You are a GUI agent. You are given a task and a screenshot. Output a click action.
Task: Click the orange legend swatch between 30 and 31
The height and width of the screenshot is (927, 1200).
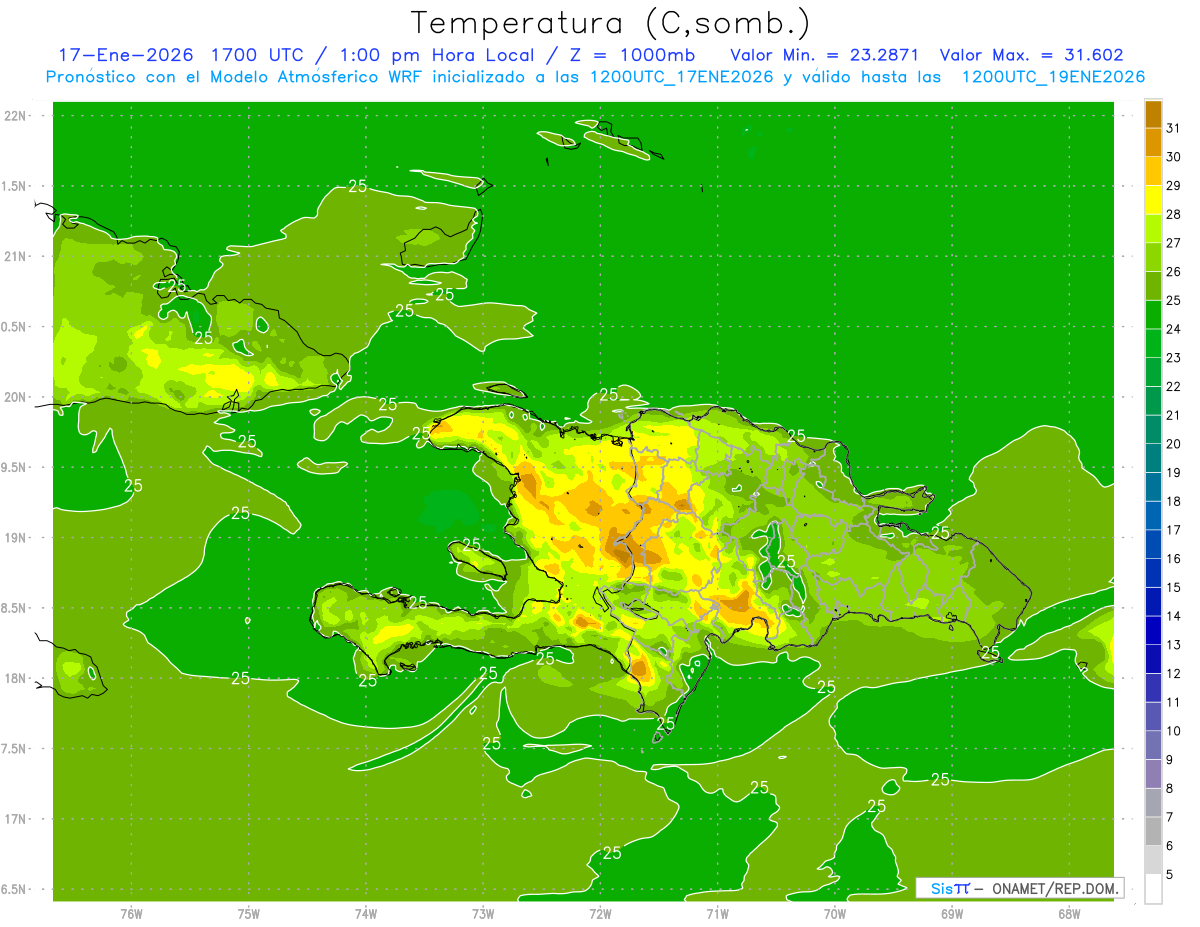(1153, 142)
